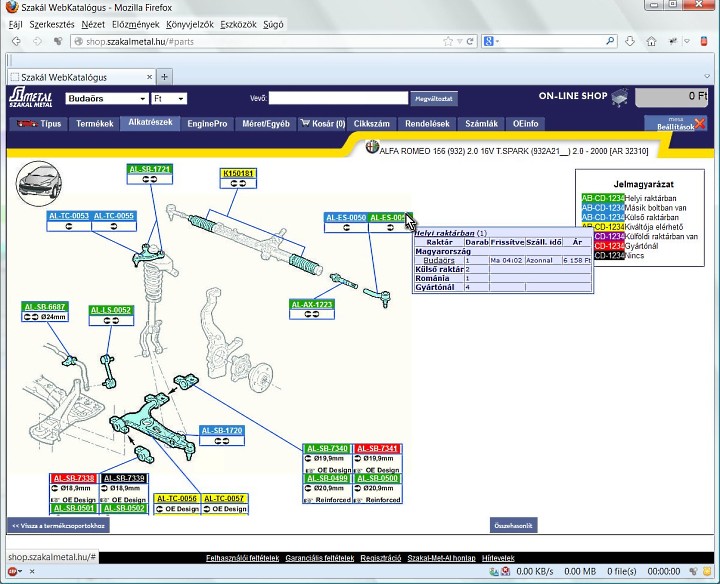Click the Megváltoztat button

click(x=433, y=99)
